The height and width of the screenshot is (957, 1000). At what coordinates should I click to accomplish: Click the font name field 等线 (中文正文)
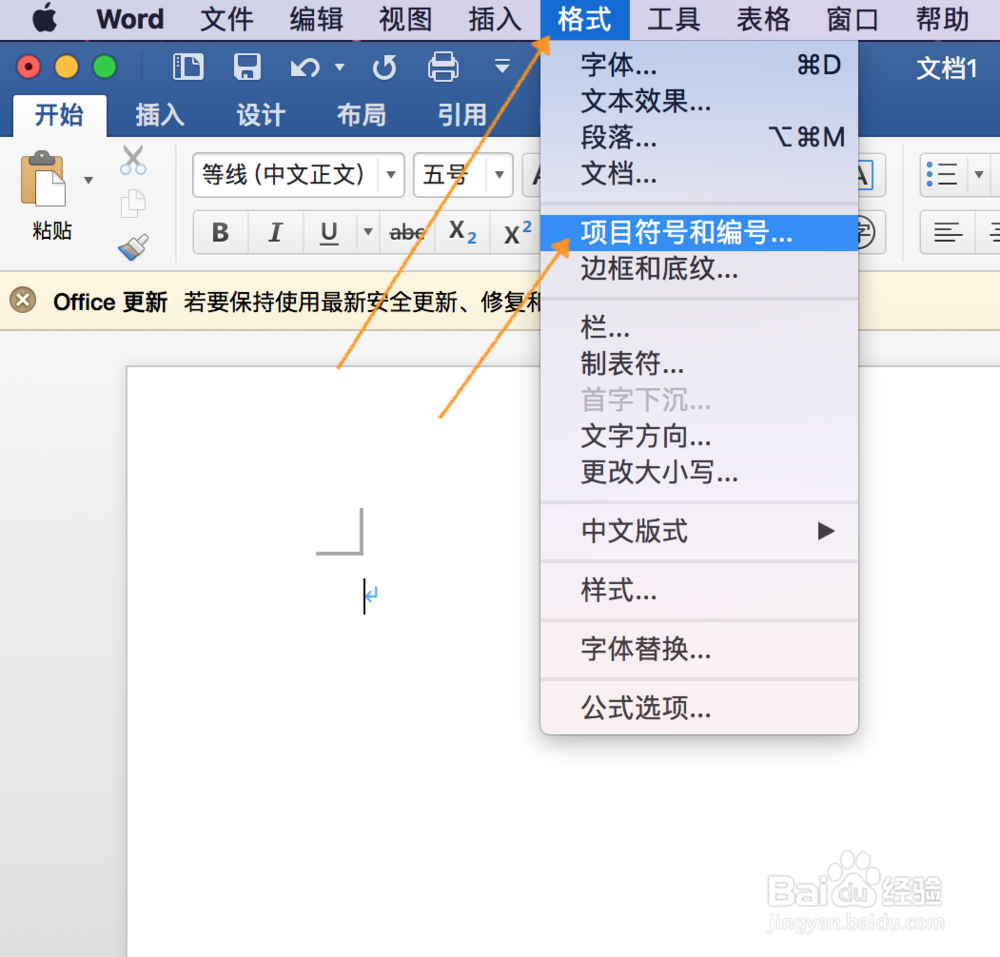285,175
